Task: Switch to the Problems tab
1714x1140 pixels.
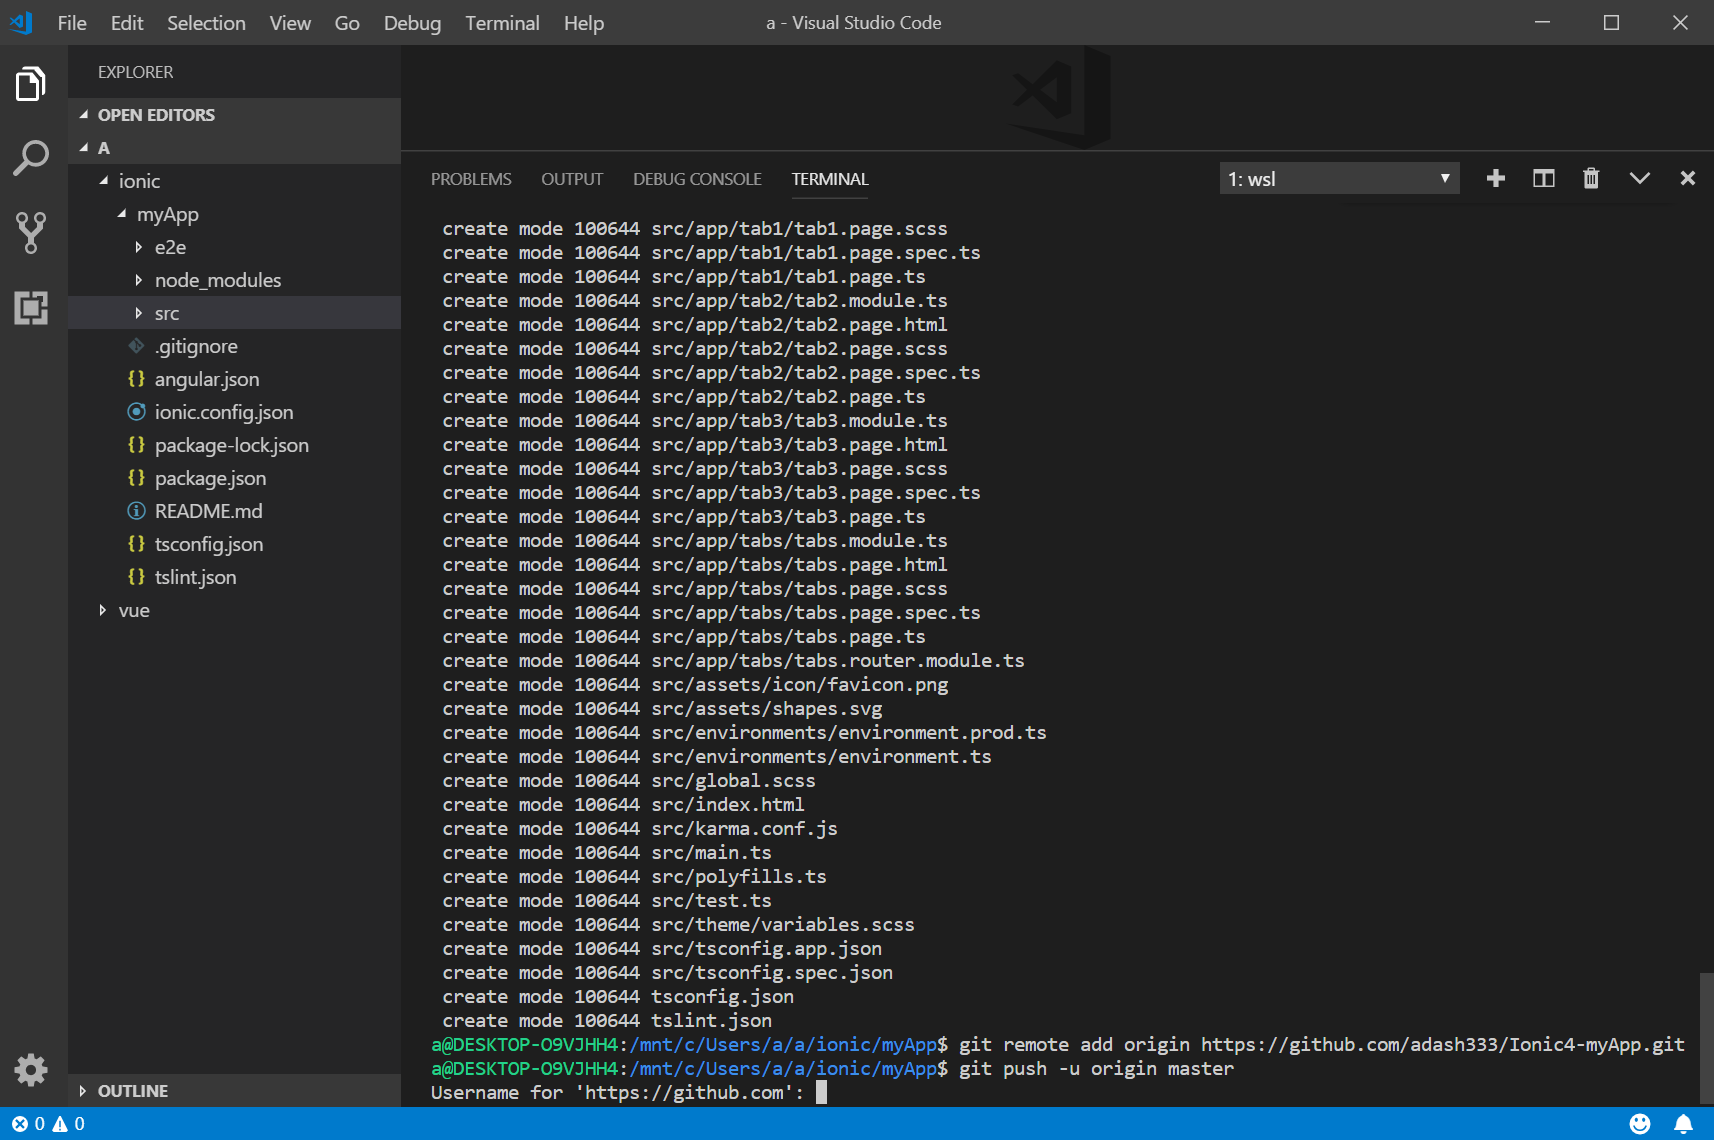Action: 471,179
